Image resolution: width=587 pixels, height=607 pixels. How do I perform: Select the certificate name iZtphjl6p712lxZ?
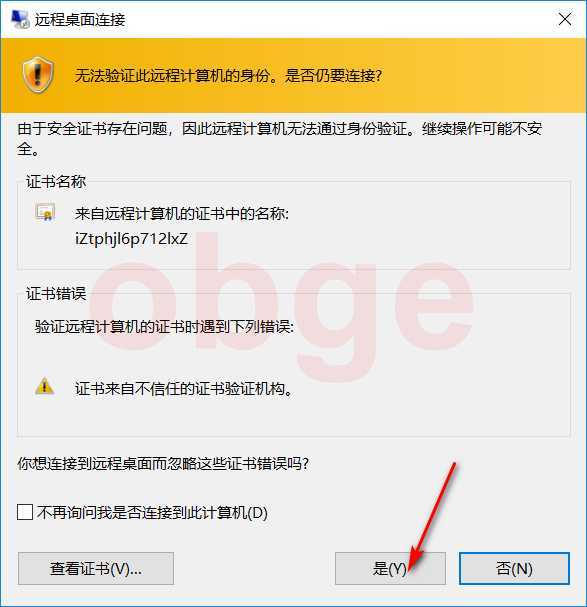pyautogui.click(x=131, y=239)
